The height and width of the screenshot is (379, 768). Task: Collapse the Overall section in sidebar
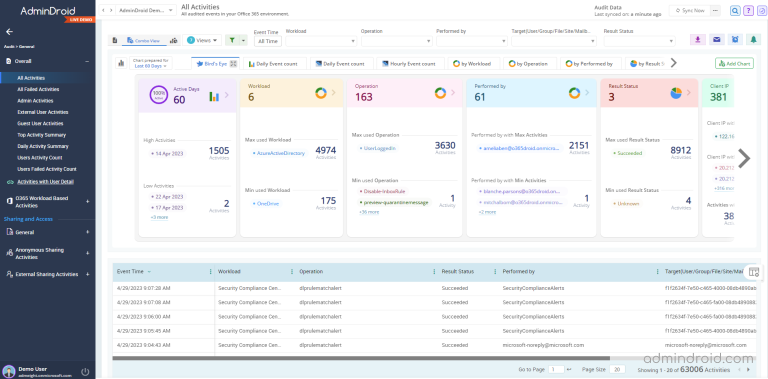(87, 62)
